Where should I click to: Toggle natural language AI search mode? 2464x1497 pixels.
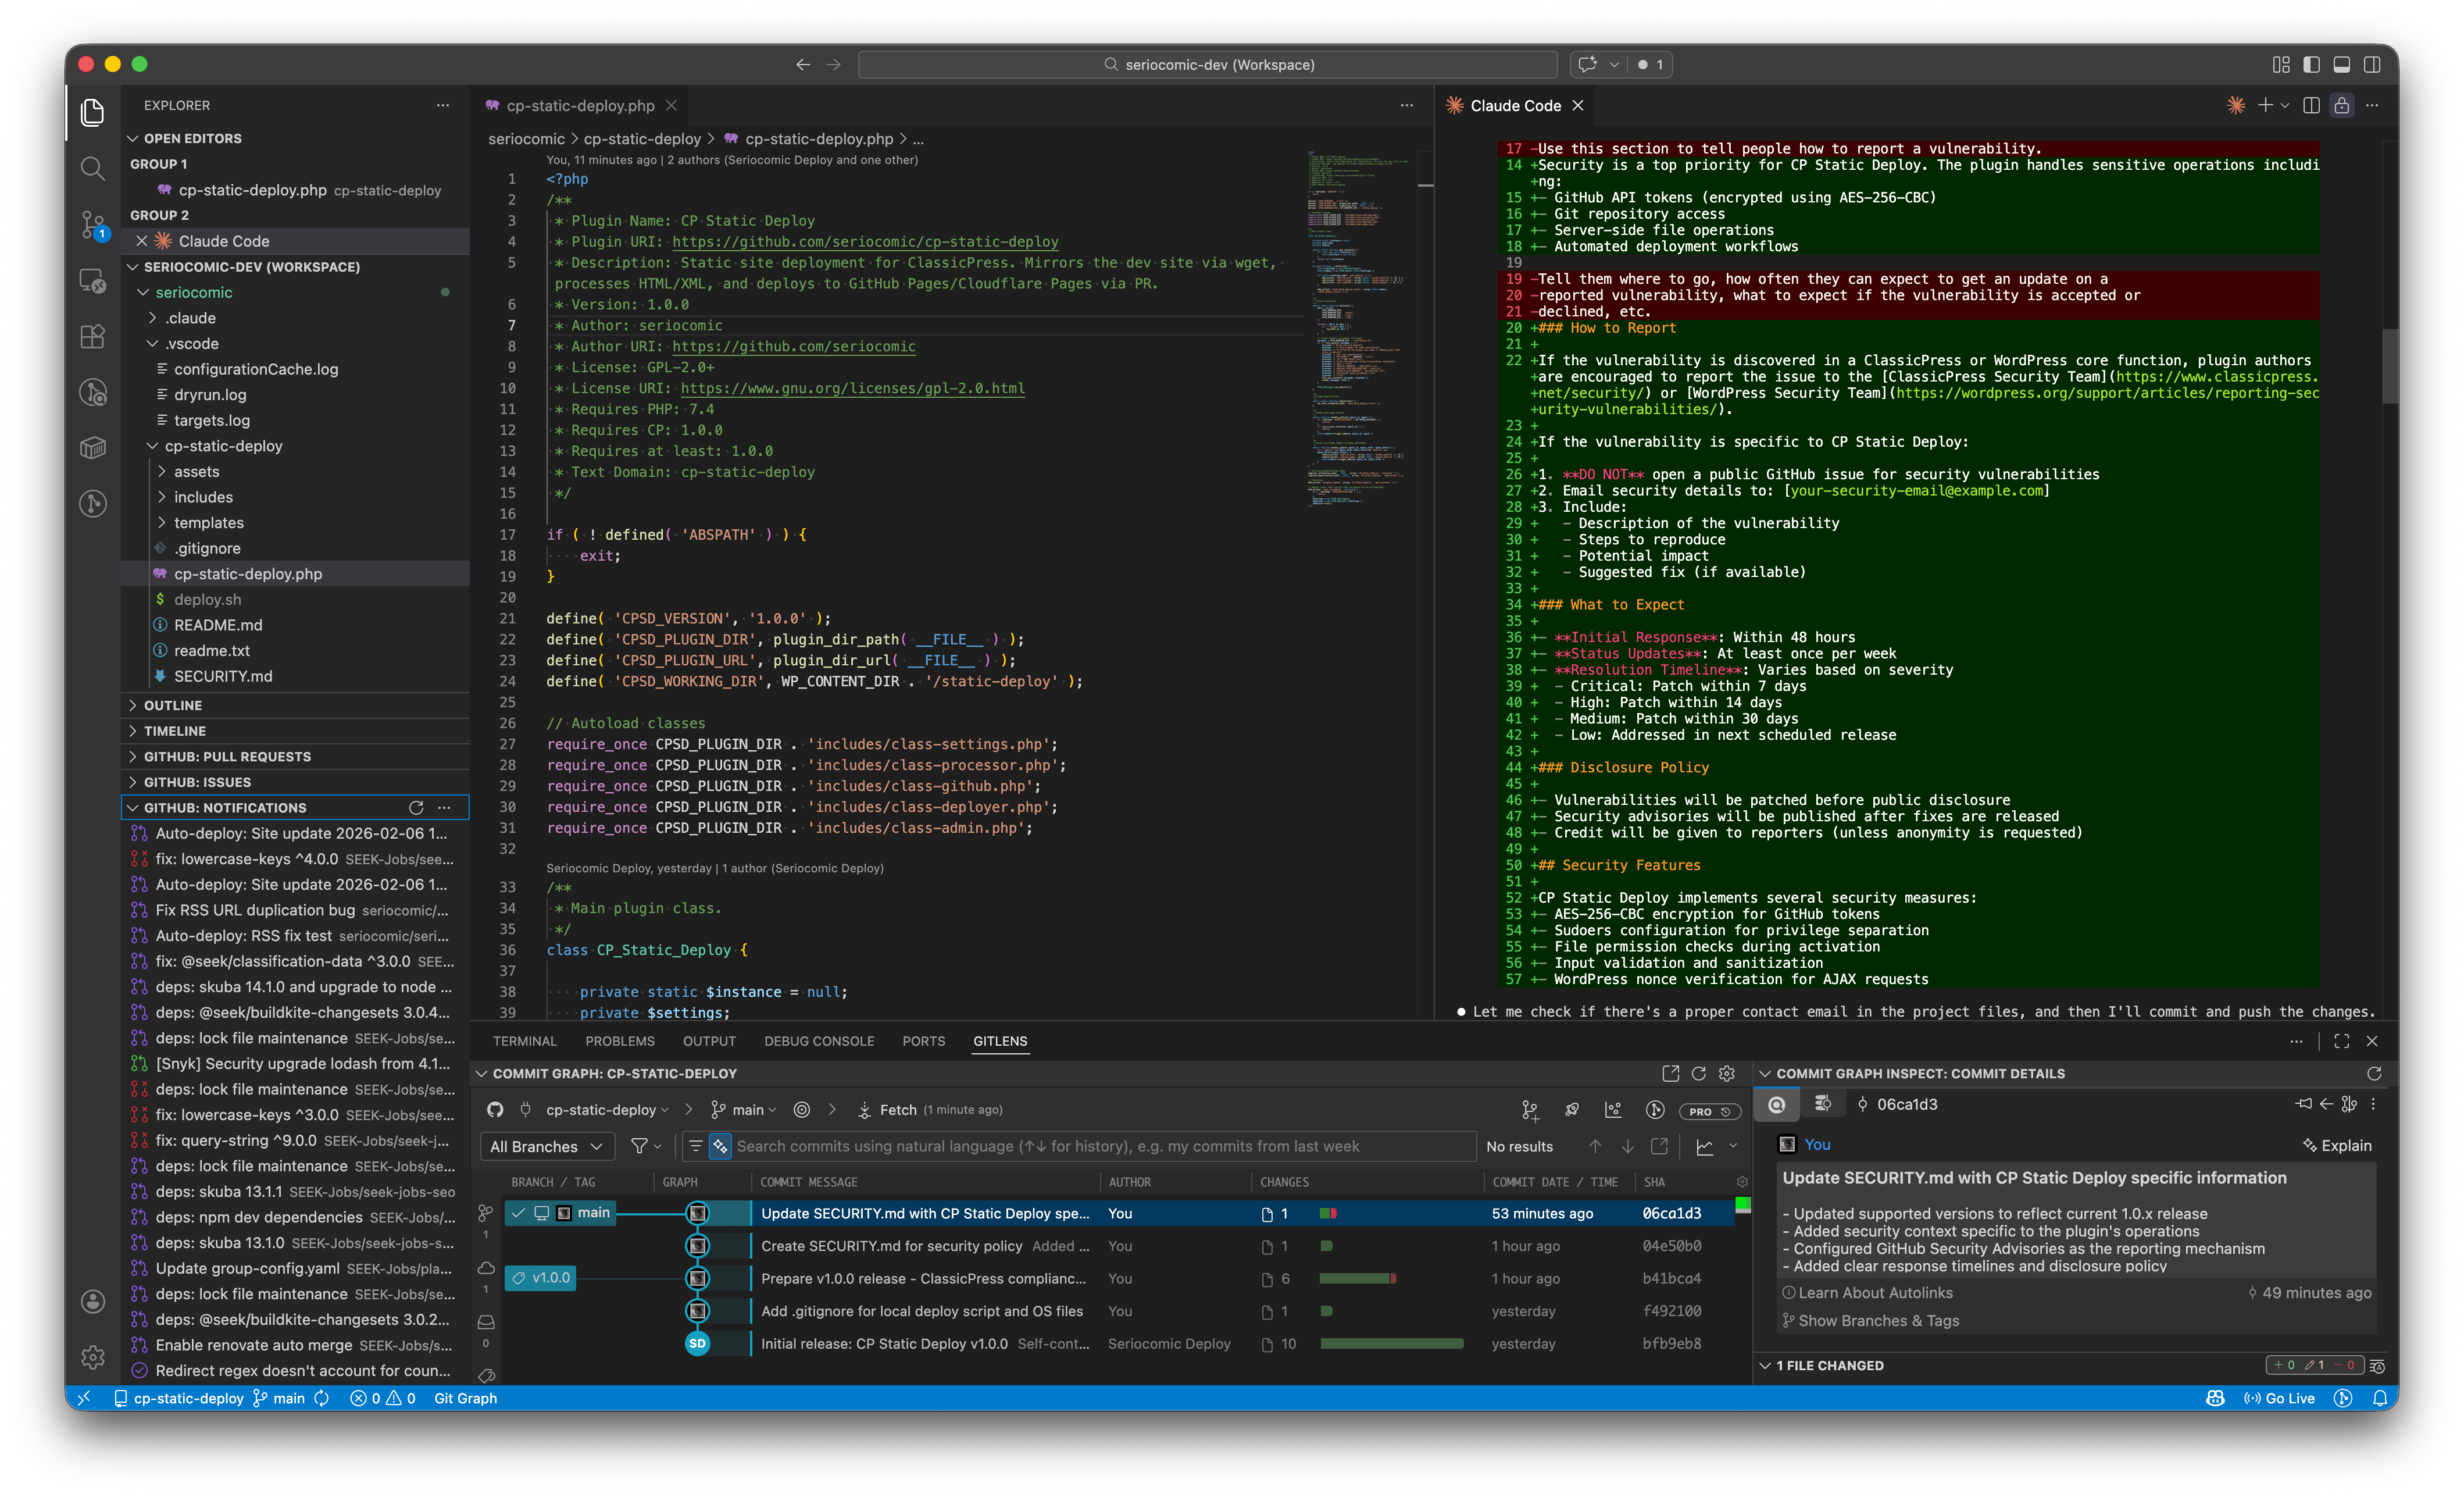coord(720,1146)
